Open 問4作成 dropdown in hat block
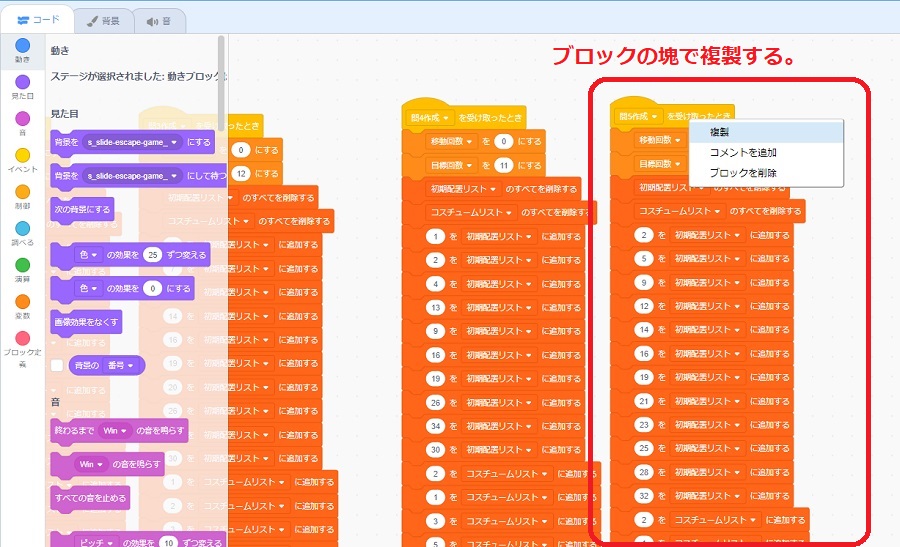900x547 pixels. tap(429, 118)
